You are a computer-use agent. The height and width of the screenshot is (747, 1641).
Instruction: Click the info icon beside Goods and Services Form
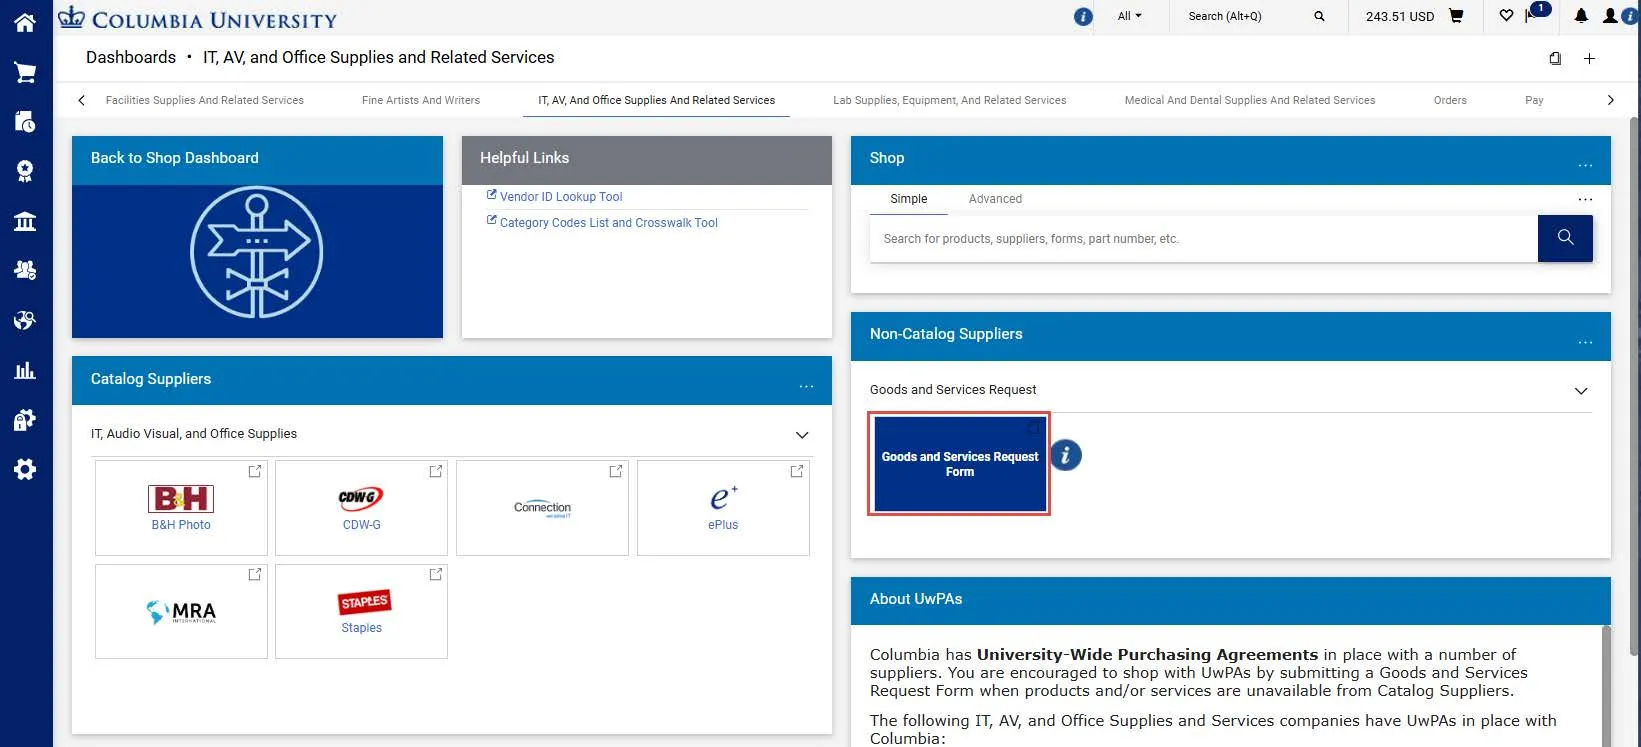1066,455
